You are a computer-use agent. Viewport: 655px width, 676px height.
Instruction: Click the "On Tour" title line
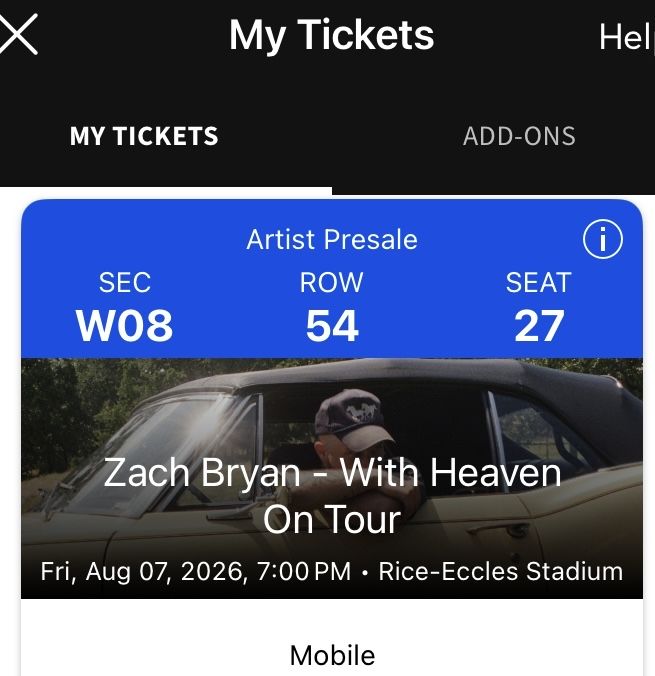(x=332, y=519)
